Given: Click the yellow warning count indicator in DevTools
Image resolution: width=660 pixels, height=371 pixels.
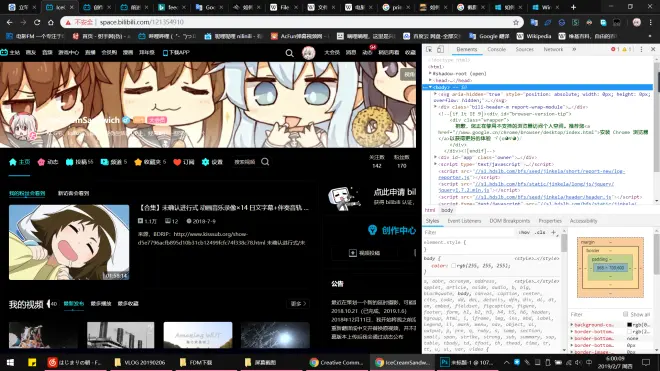Looking at the screenshot, I should pos(627,49).
